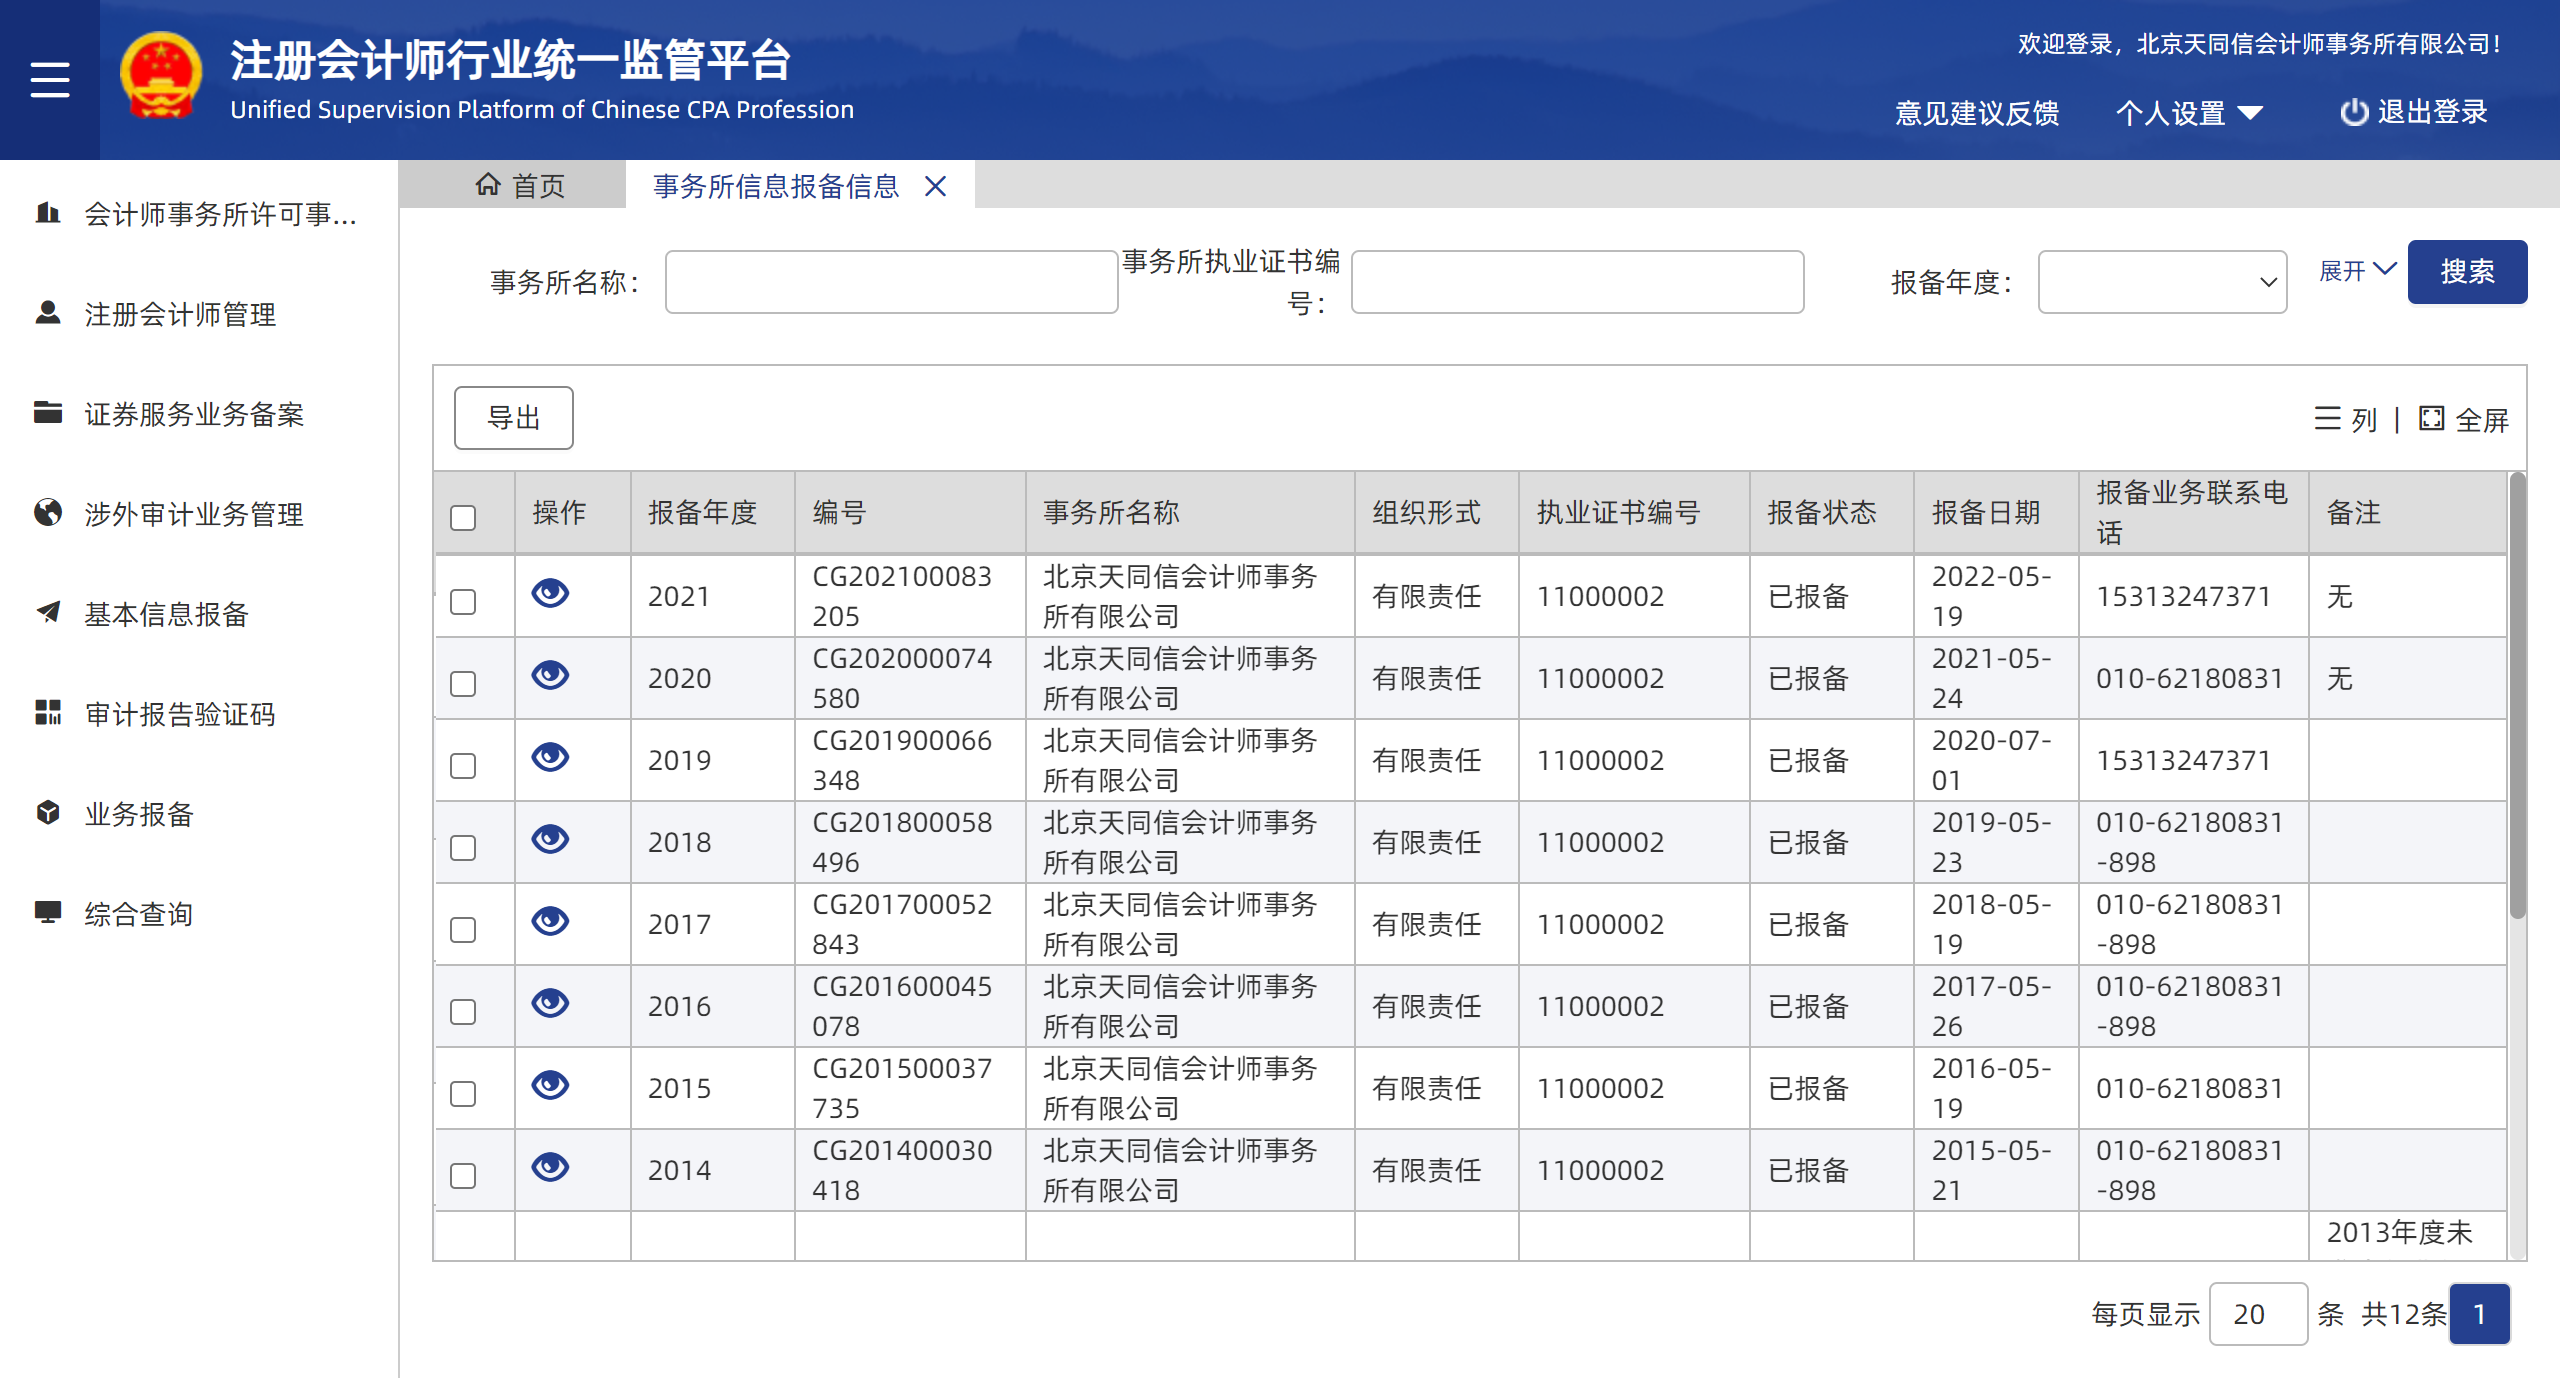The image size is (2560, 1378).
Task: Click the globe icon for 涉外审计业务管理
Action: point(48,513)
